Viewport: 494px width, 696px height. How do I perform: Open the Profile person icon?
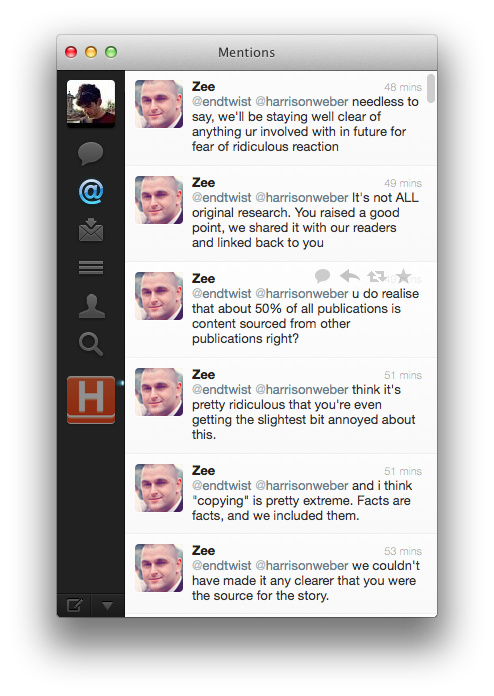click(91, 306)
